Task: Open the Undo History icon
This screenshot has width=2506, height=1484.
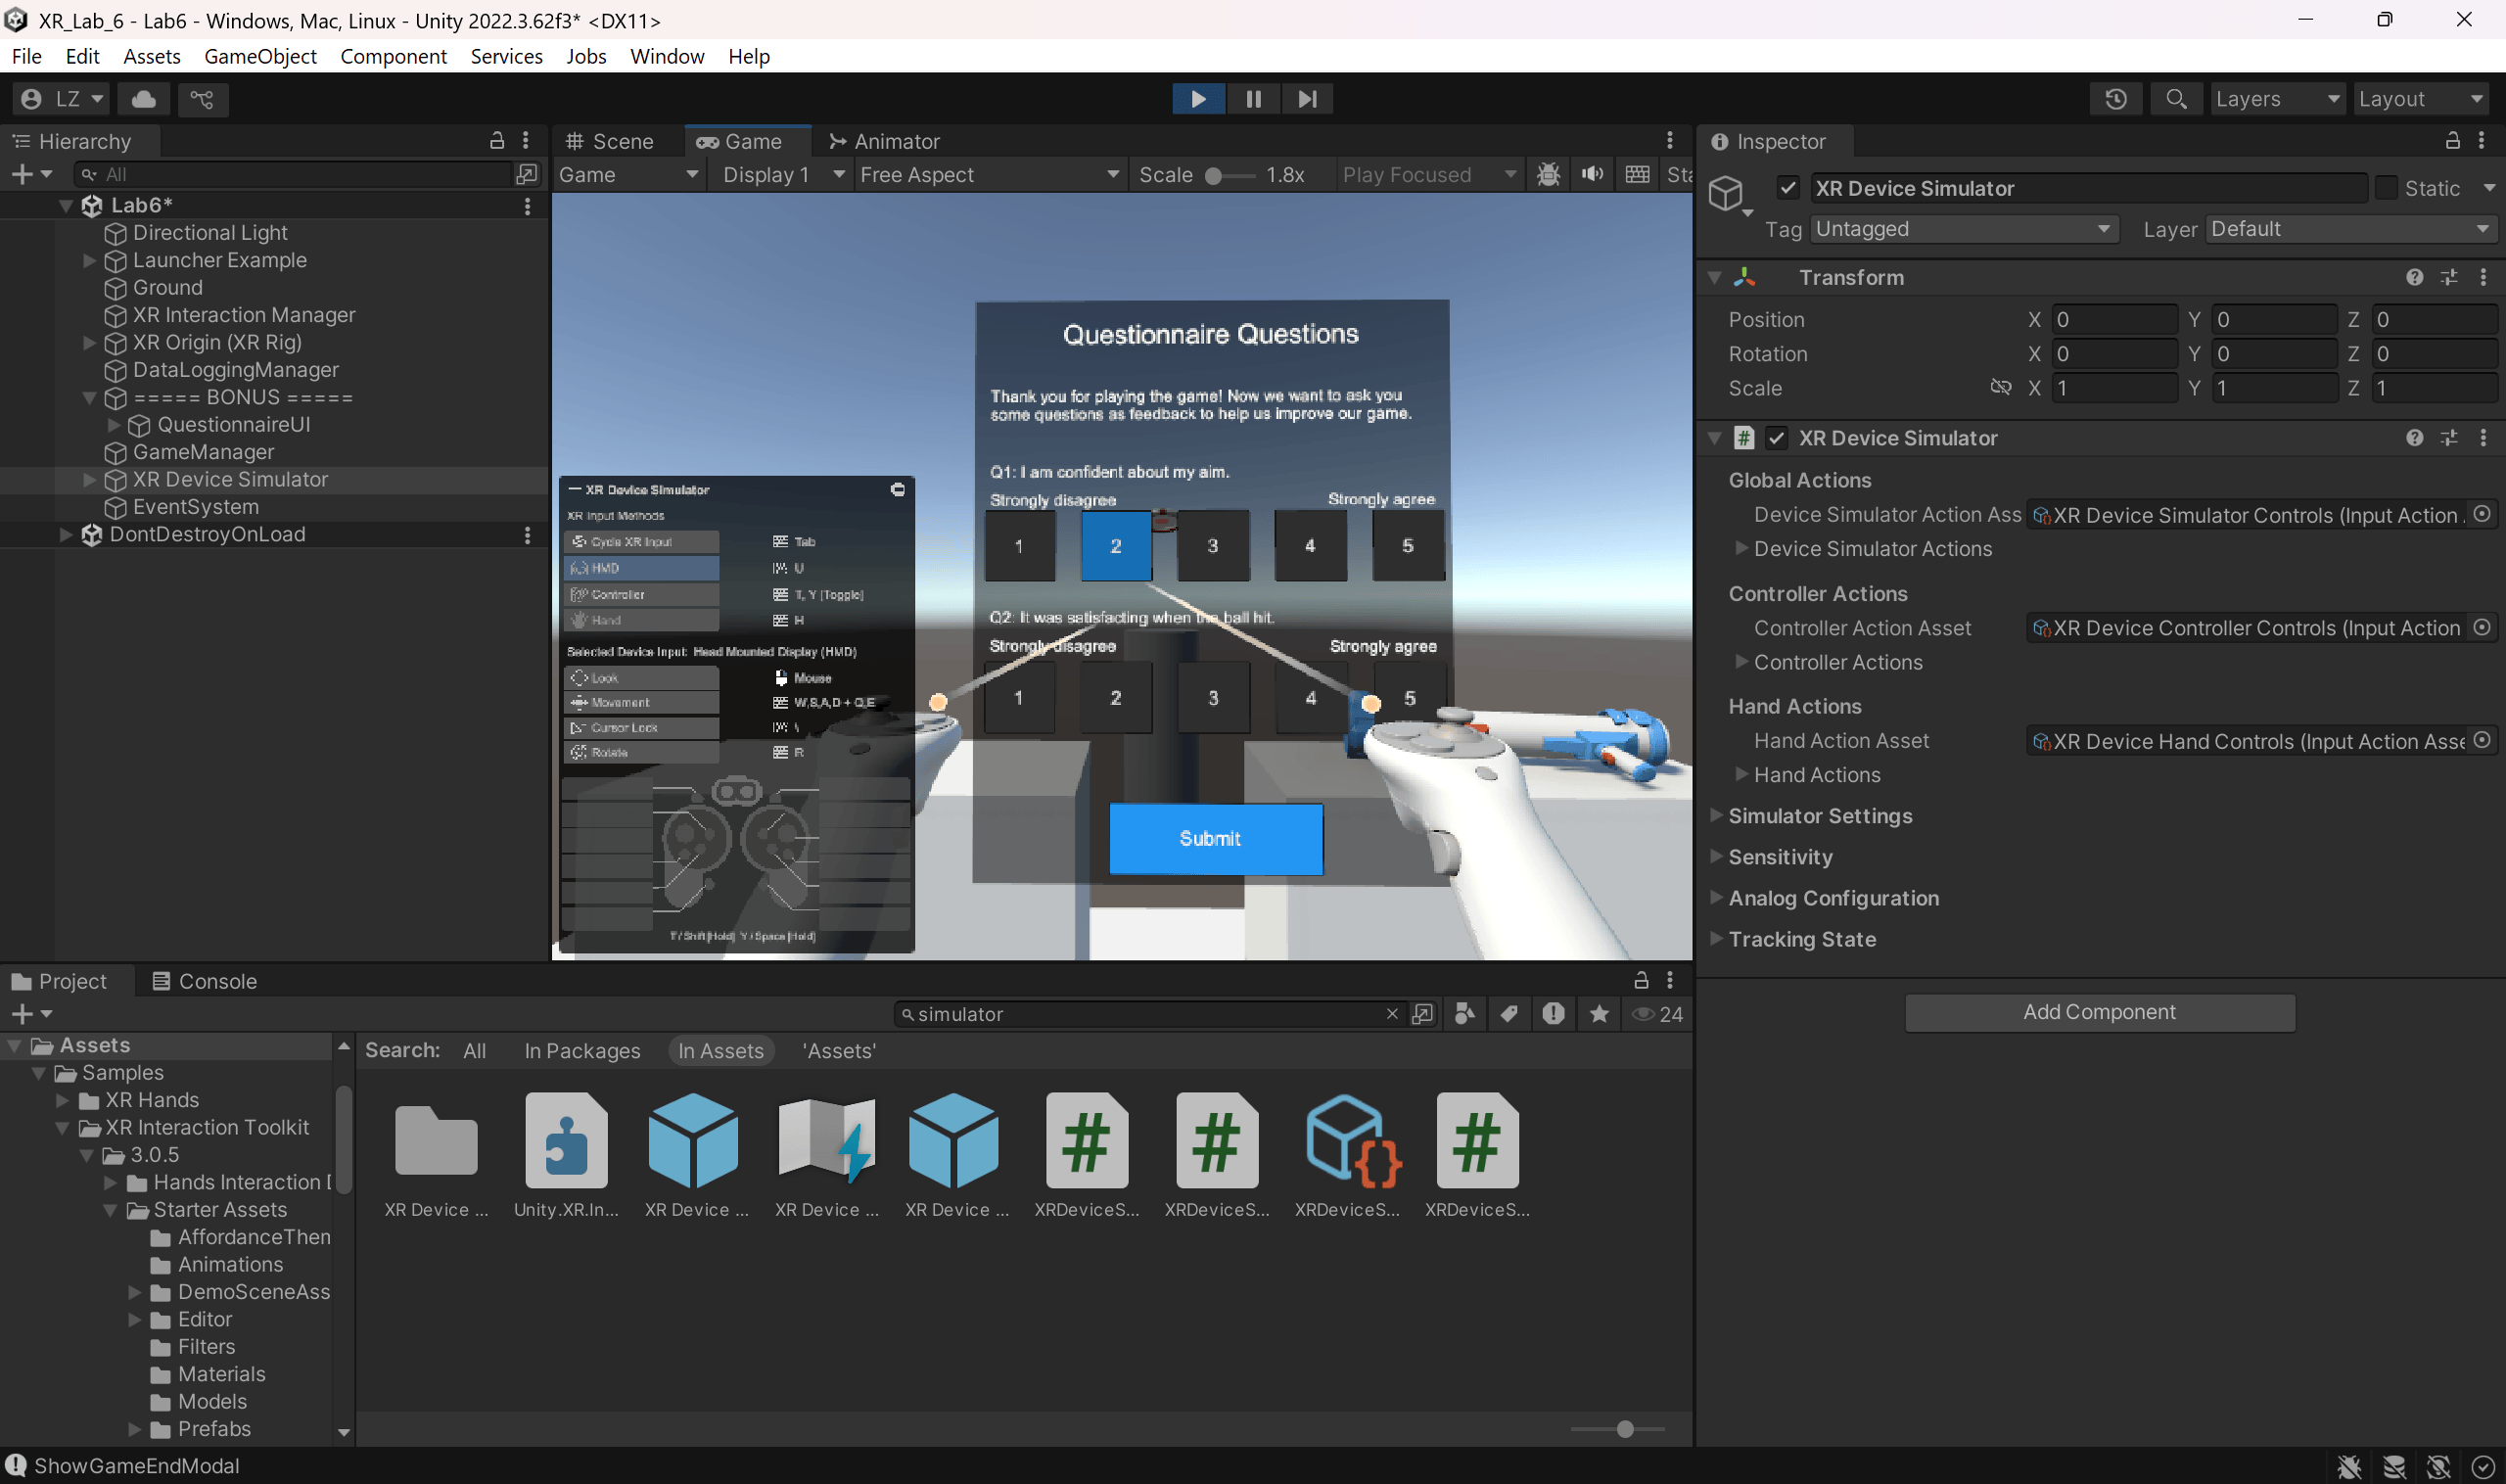Action: coord(2116,99)
